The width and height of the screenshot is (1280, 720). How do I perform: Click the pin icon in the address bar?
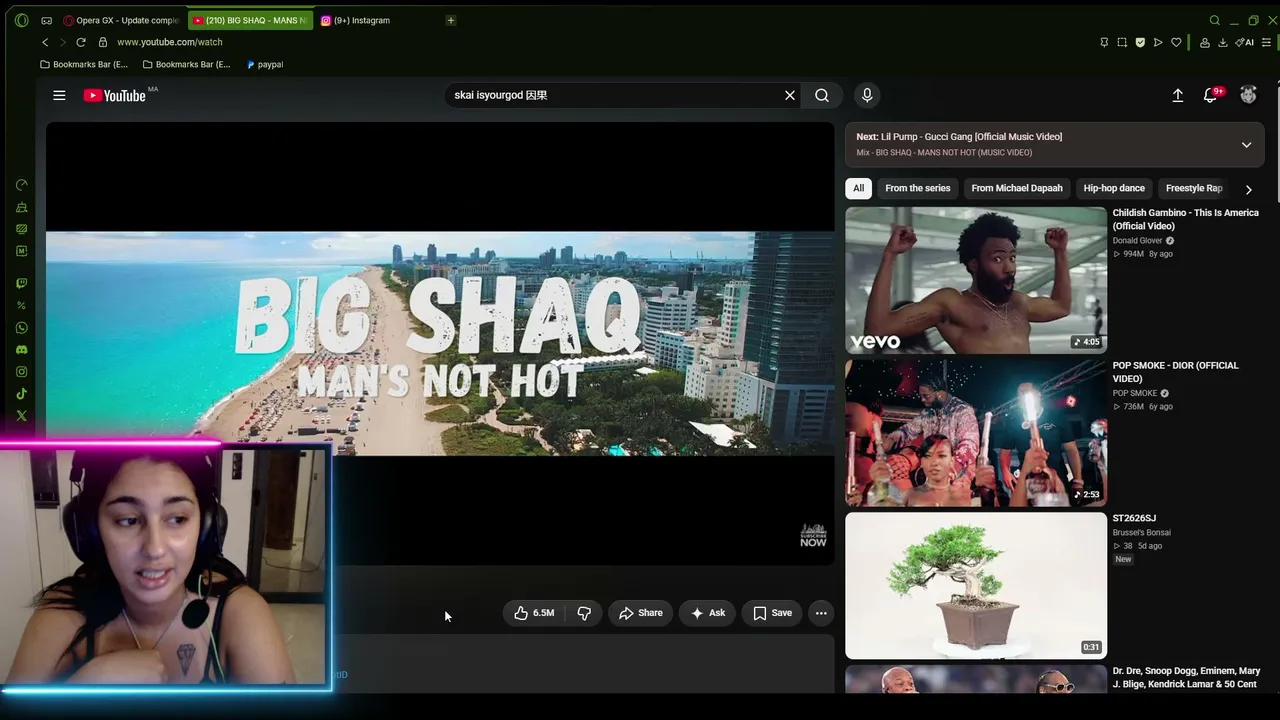coord(1104,42)
